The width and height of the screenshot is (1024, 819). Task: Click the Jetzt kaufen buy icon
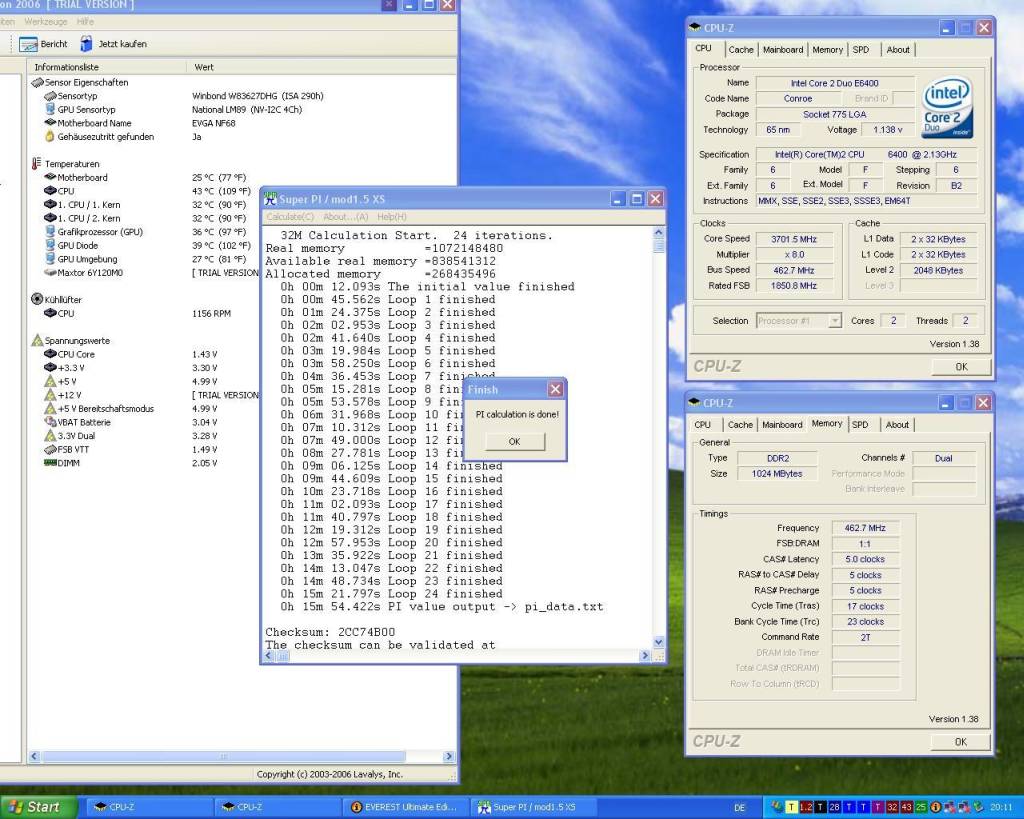pos(86,44)
